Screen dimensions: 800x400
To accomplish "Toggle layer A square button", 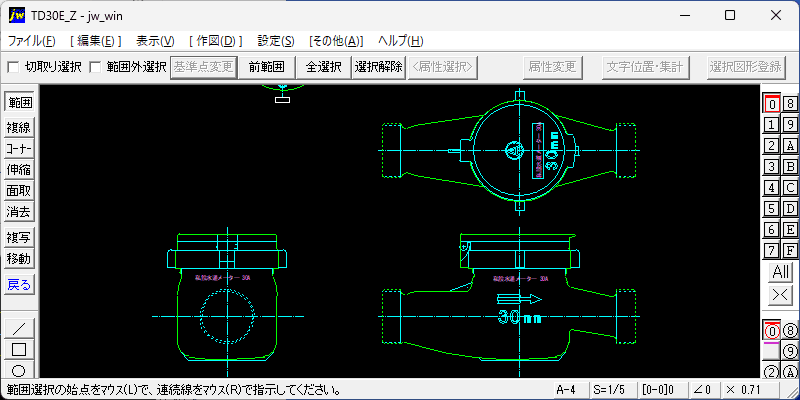I will pyautogui.click(x=790, y=145).
